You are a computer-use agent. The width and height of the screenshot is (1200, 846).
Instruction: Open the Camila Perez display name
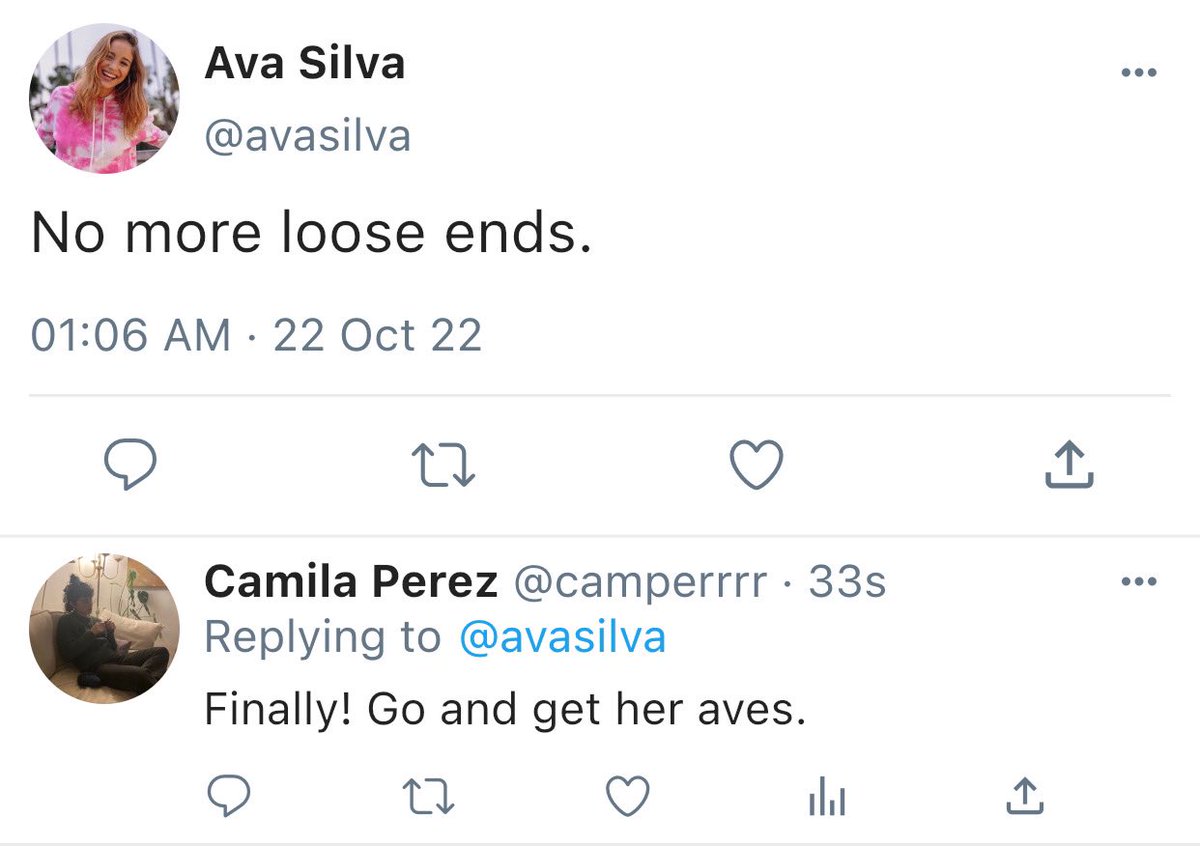click(352, 582)
